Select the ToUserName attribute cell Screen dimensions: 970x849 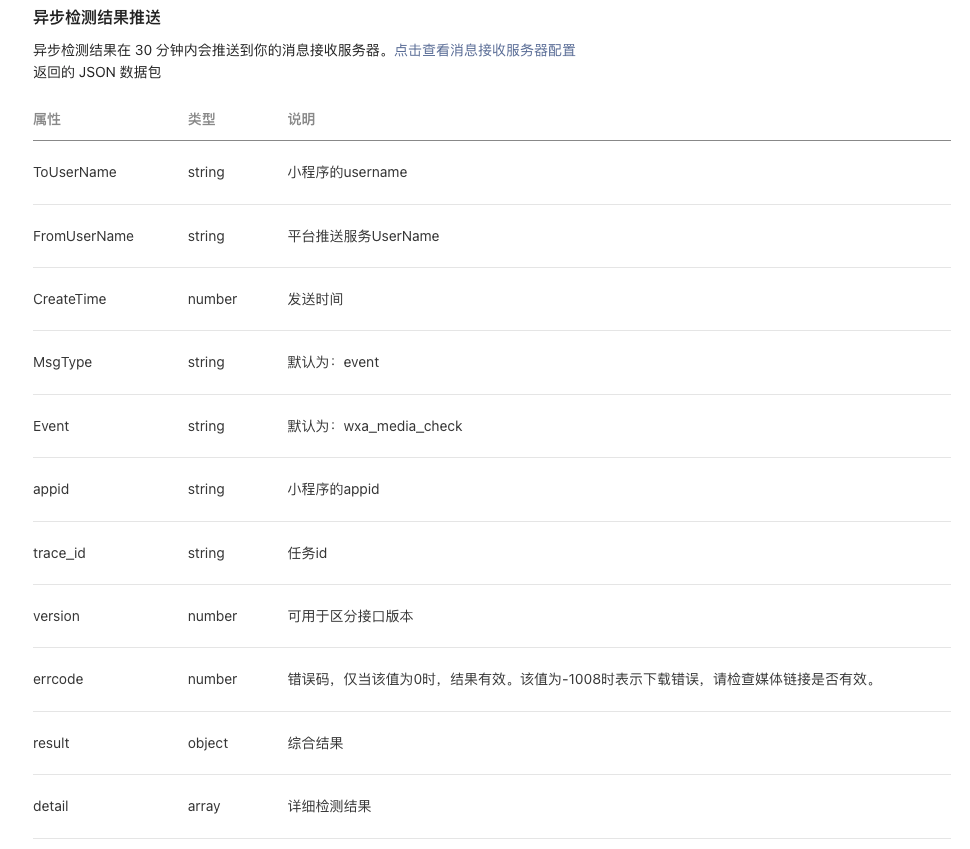pyautogui.click(x=75, y=172)
